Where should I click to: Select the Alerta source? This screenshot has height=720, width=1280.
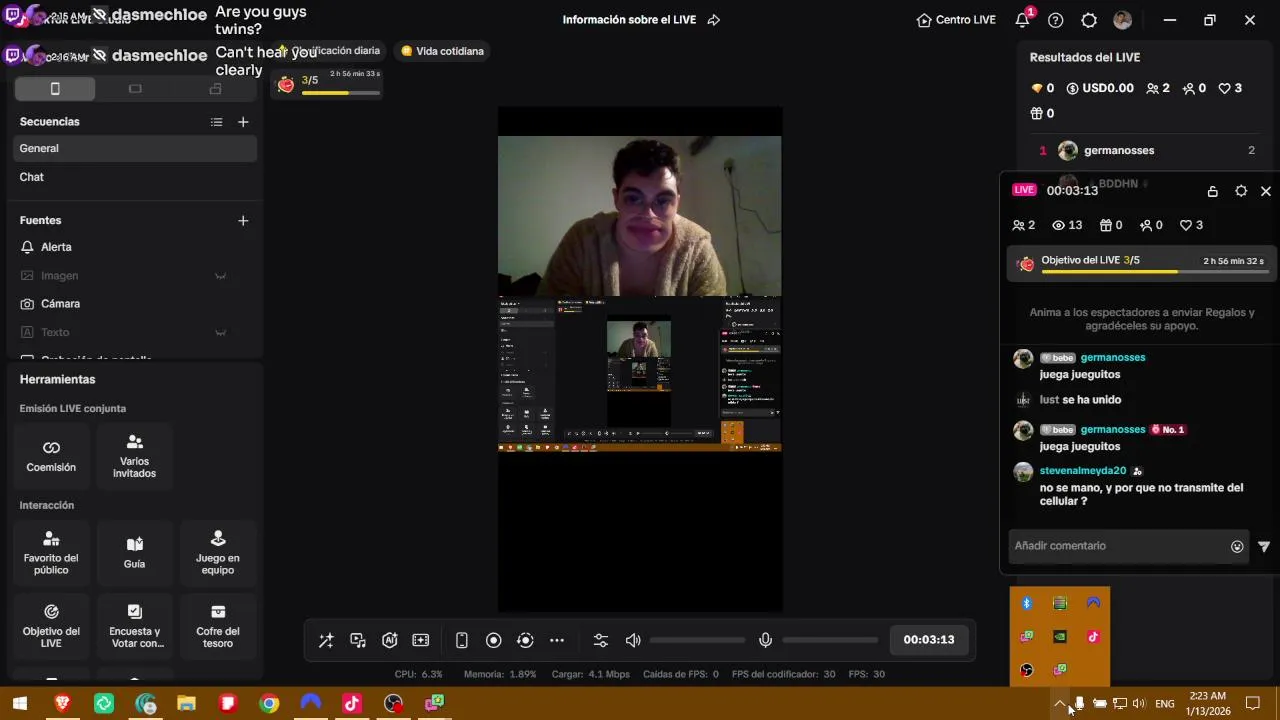click(136, 247)
